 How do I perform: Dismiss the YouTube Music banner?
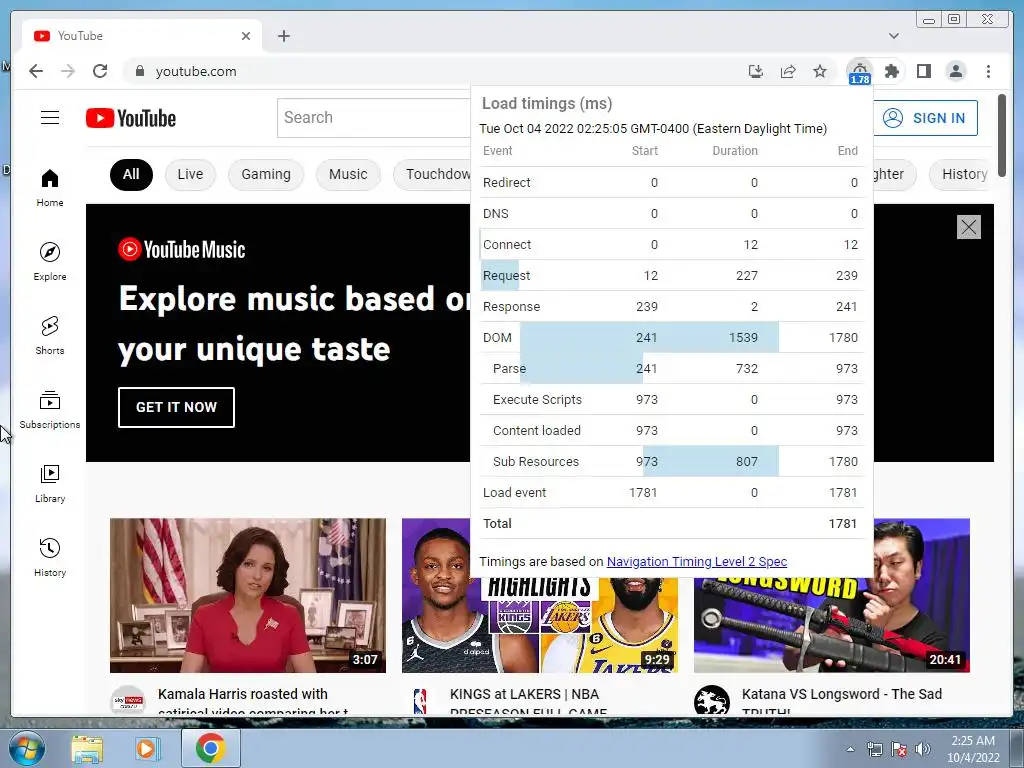point(968,227)
